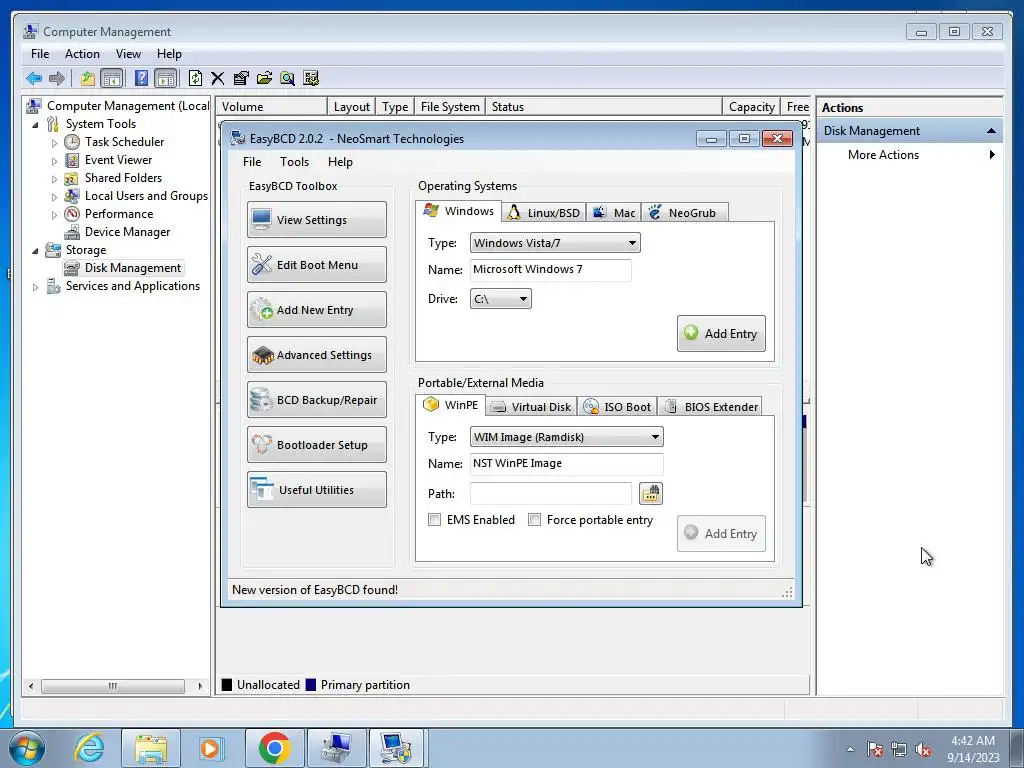Click Microsoft Windows 7 name field
This screenshot has height=768, width=1024.
coord(551,270)
